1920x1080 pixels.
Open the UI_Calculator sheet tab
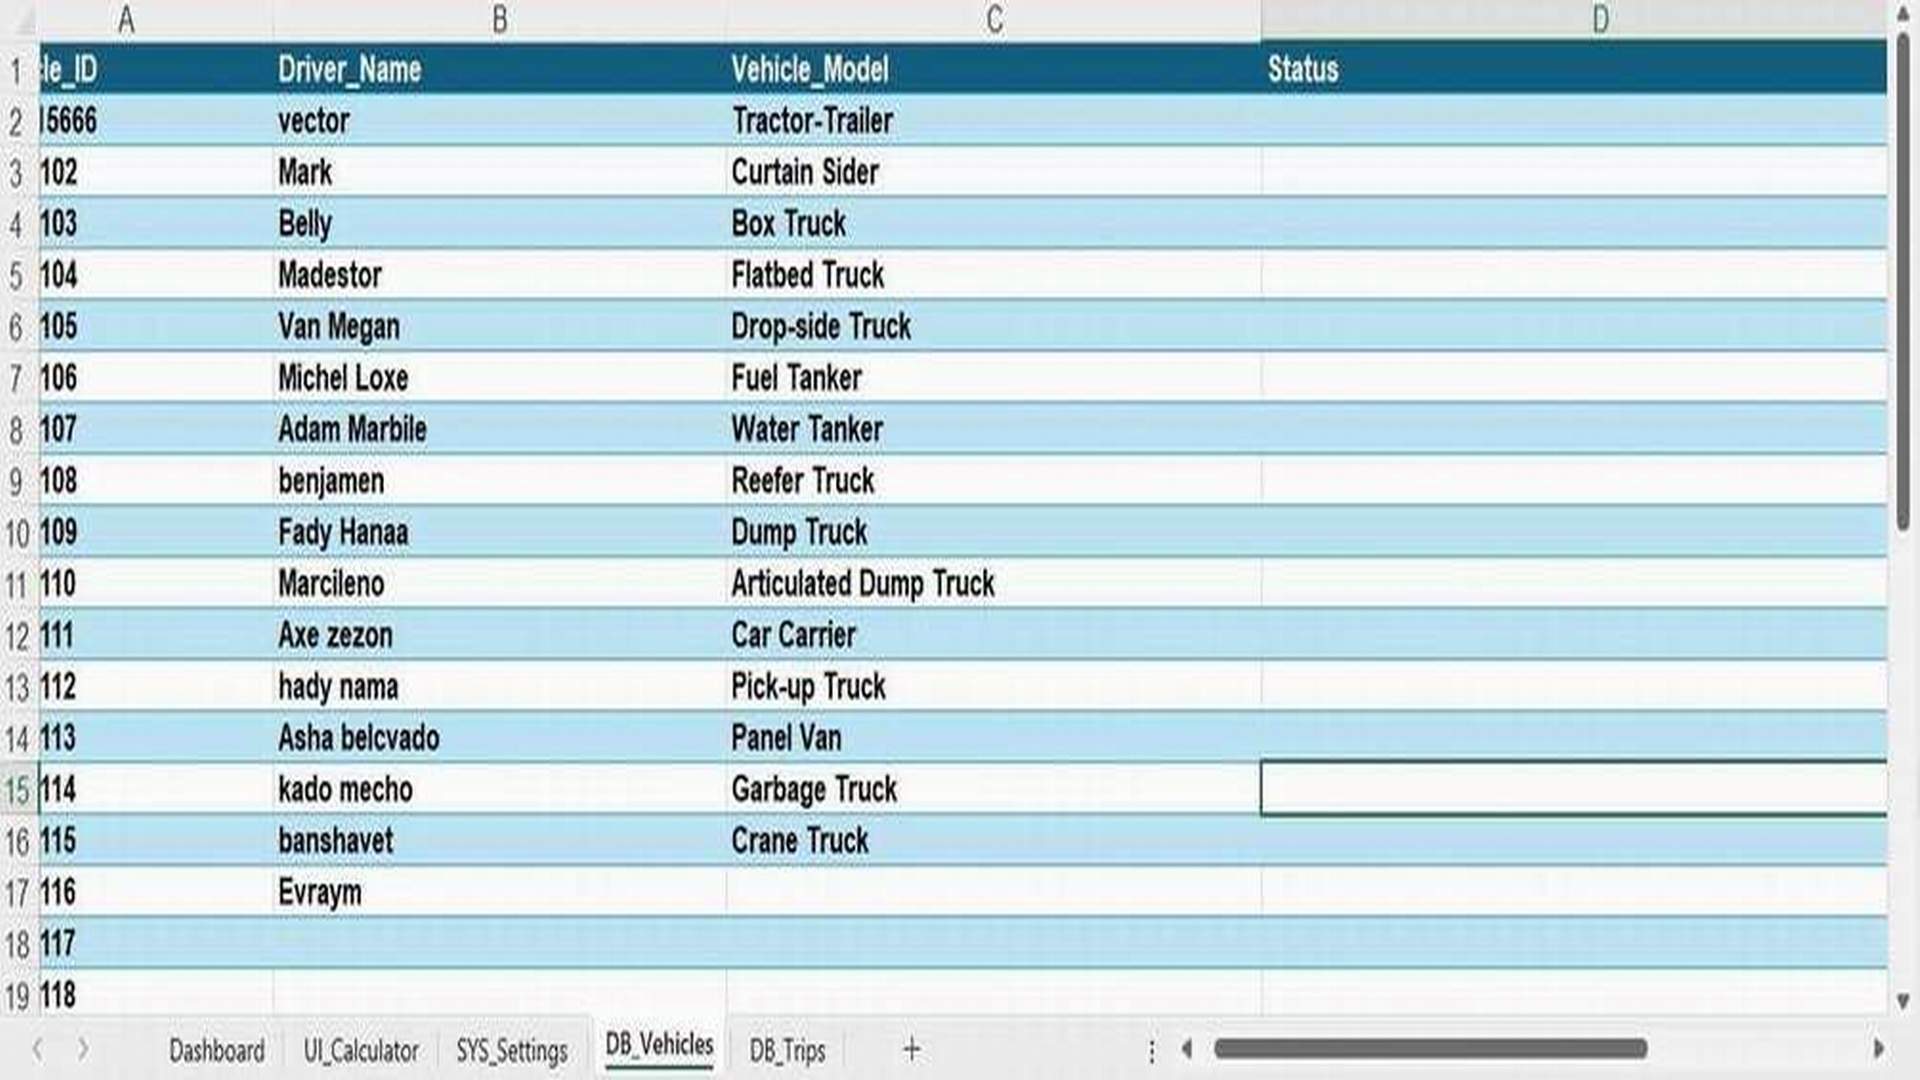pos(361,1051)
